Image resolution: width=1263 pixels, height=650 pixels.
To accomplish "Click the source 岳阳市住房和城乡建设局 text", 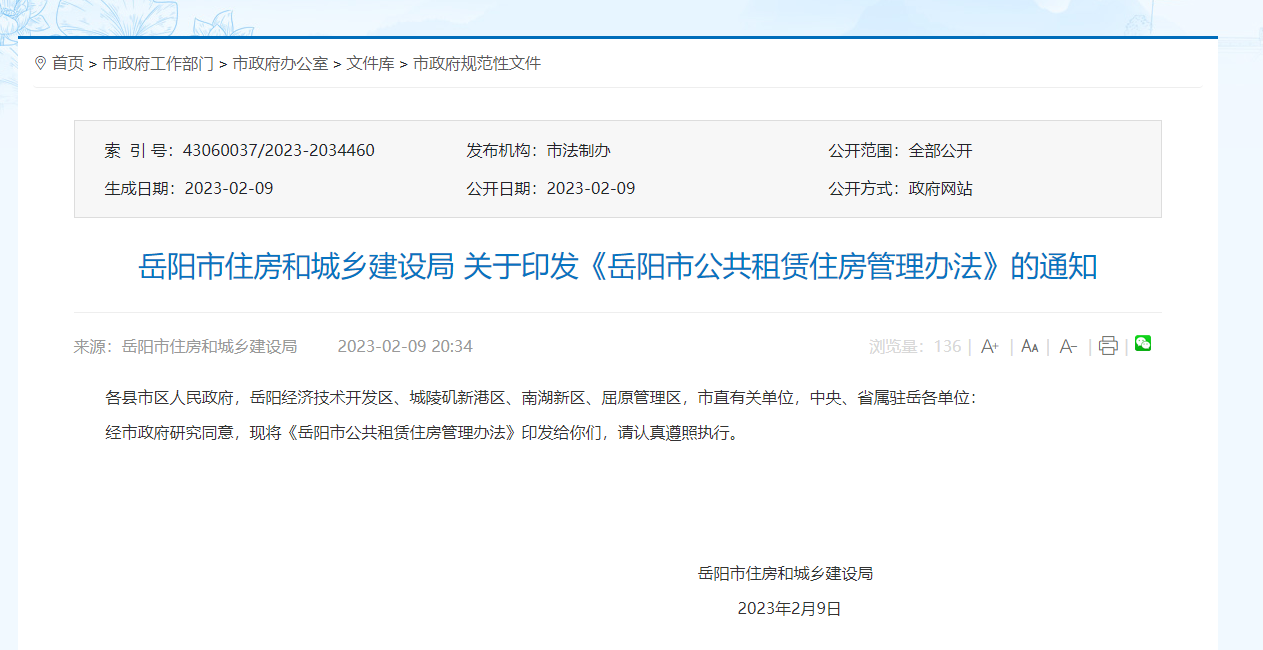I will coord(209,346).
